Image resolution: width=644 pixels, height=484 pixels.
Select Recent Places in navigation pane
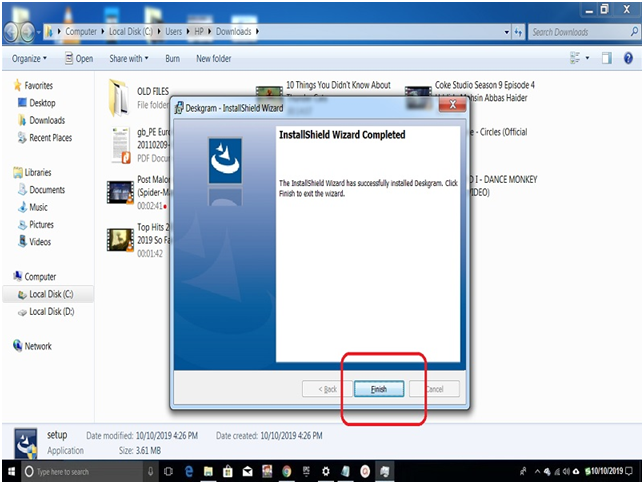45,138
